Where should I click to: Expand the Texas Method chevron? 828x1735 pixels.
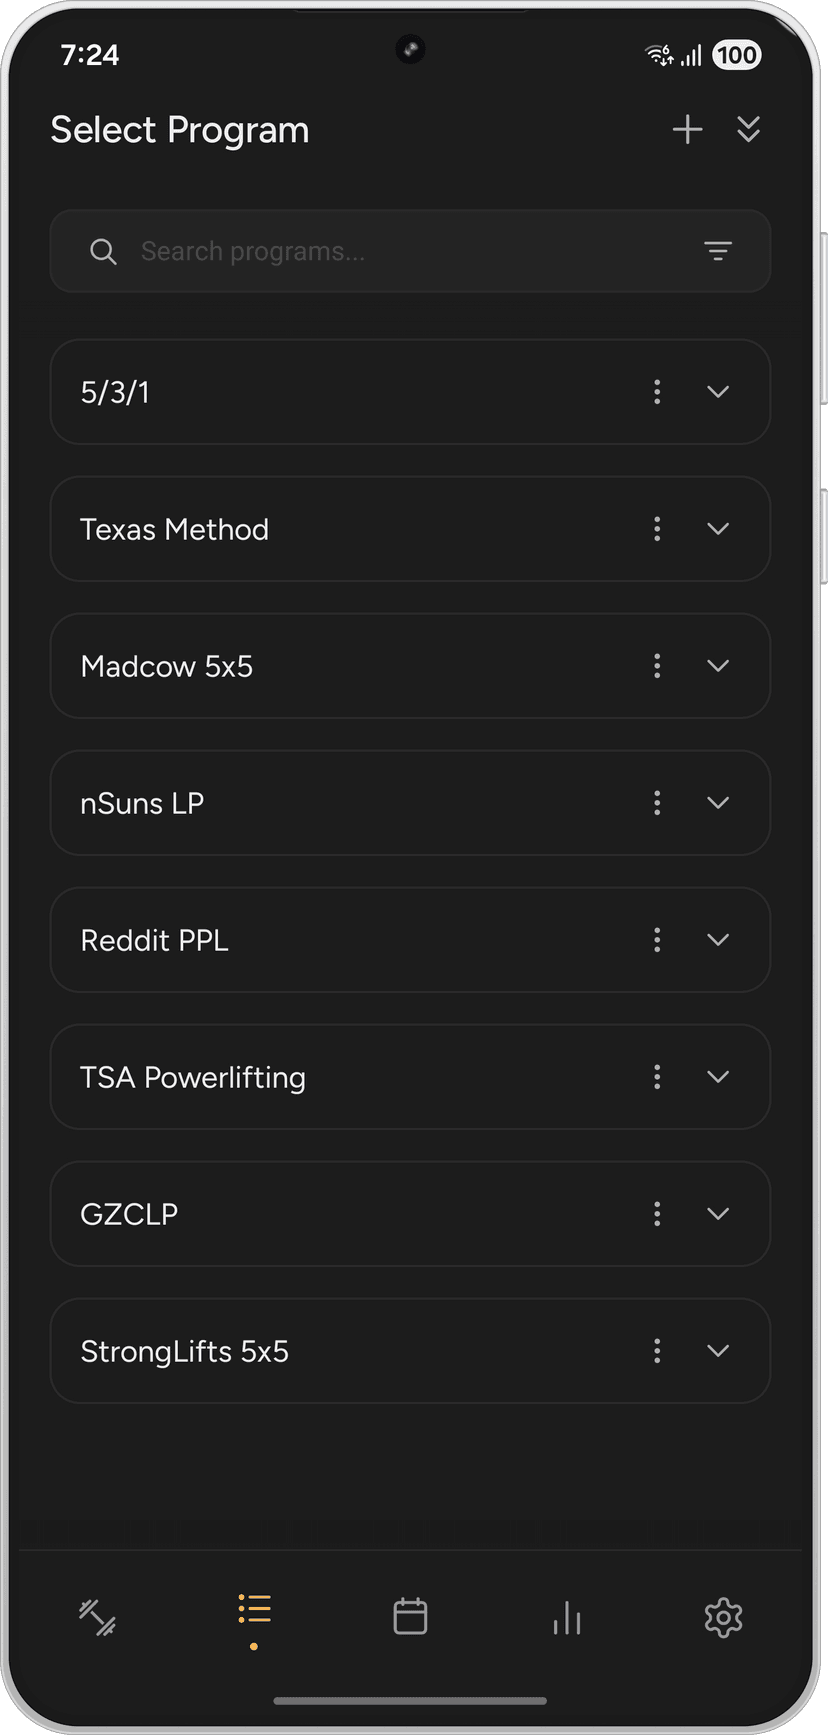[x=718, y=529]
